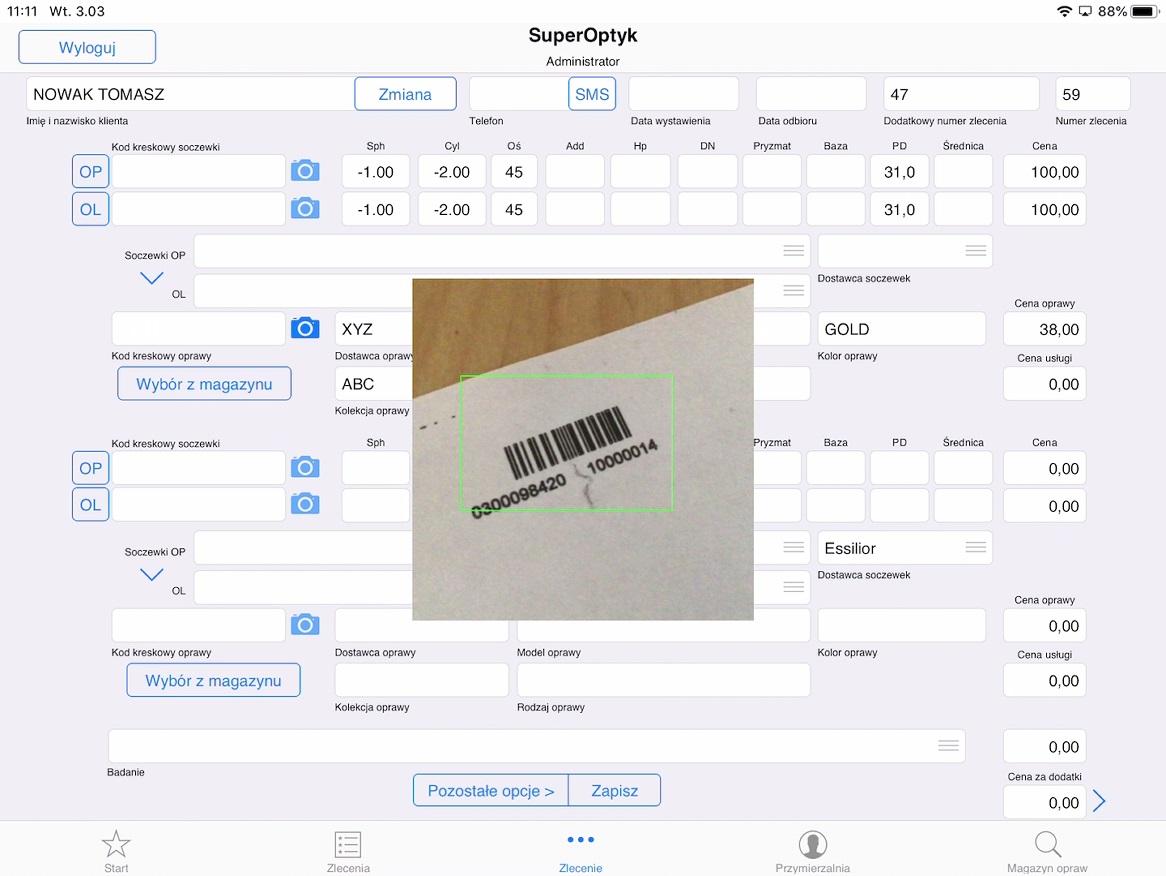This screenshot has width=1166, height=876.
Task: Click Pozostałe opcje > button
Action: [491, 790]
